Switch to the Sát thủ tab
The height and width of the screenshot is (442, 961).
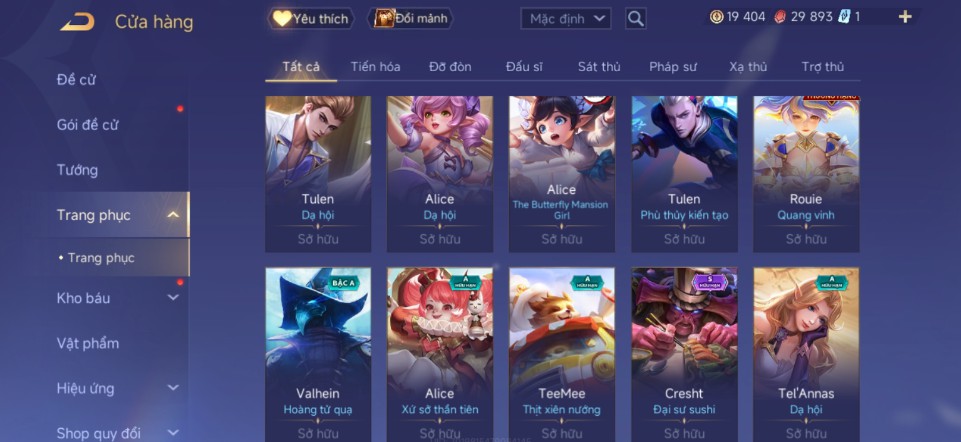click(599, 67)
